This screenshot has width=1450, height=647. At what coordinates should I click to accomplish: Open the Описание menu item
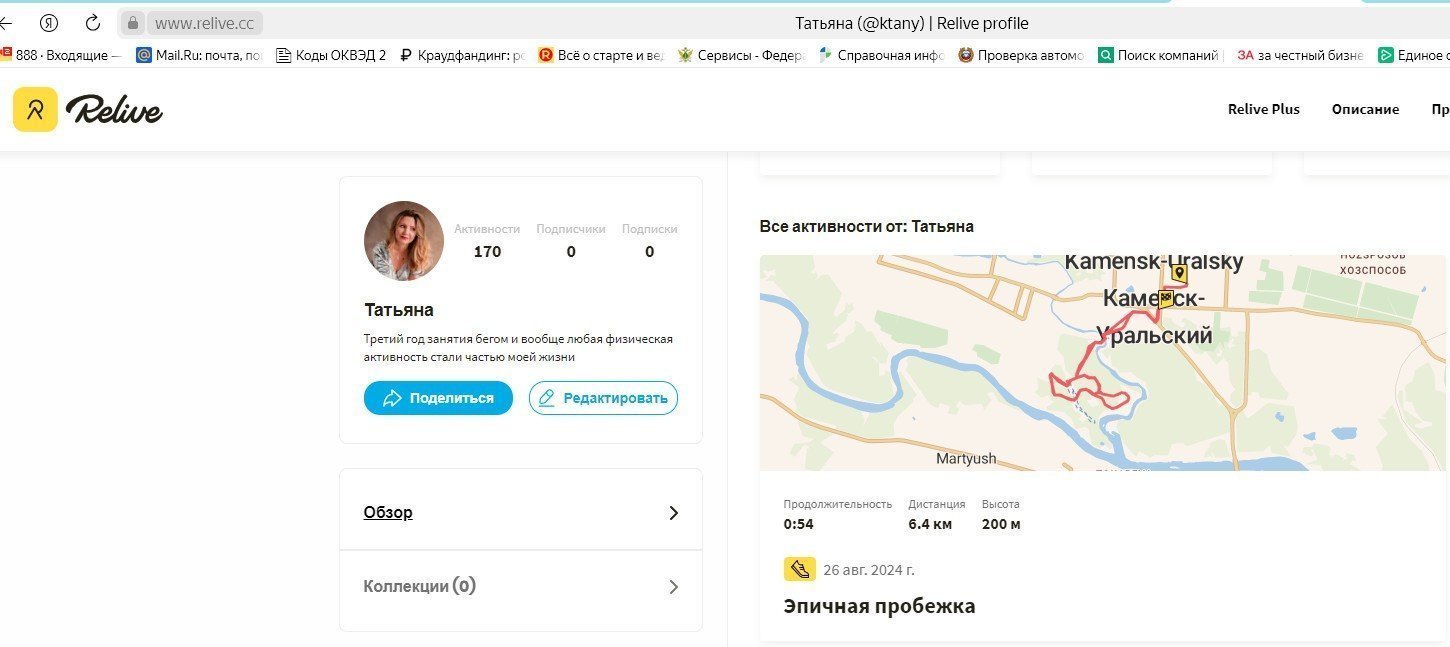pyautogui.click(x=1365, y=109)
